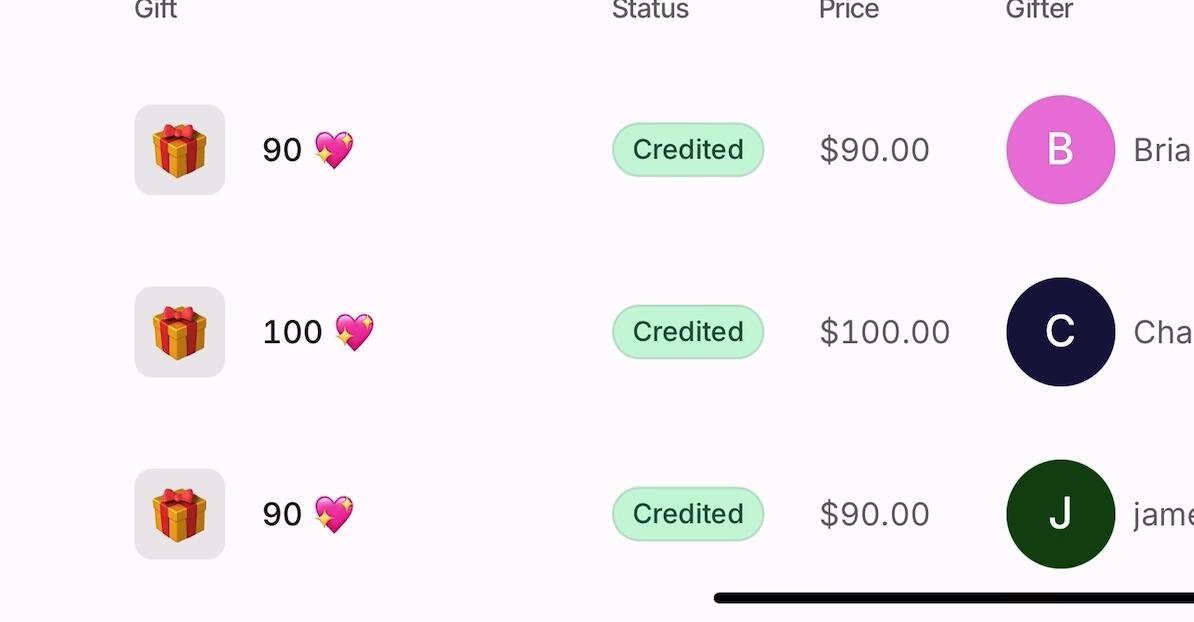
Task: Click the gift box icon in green J avatar's row
Action: click(180, 514)
